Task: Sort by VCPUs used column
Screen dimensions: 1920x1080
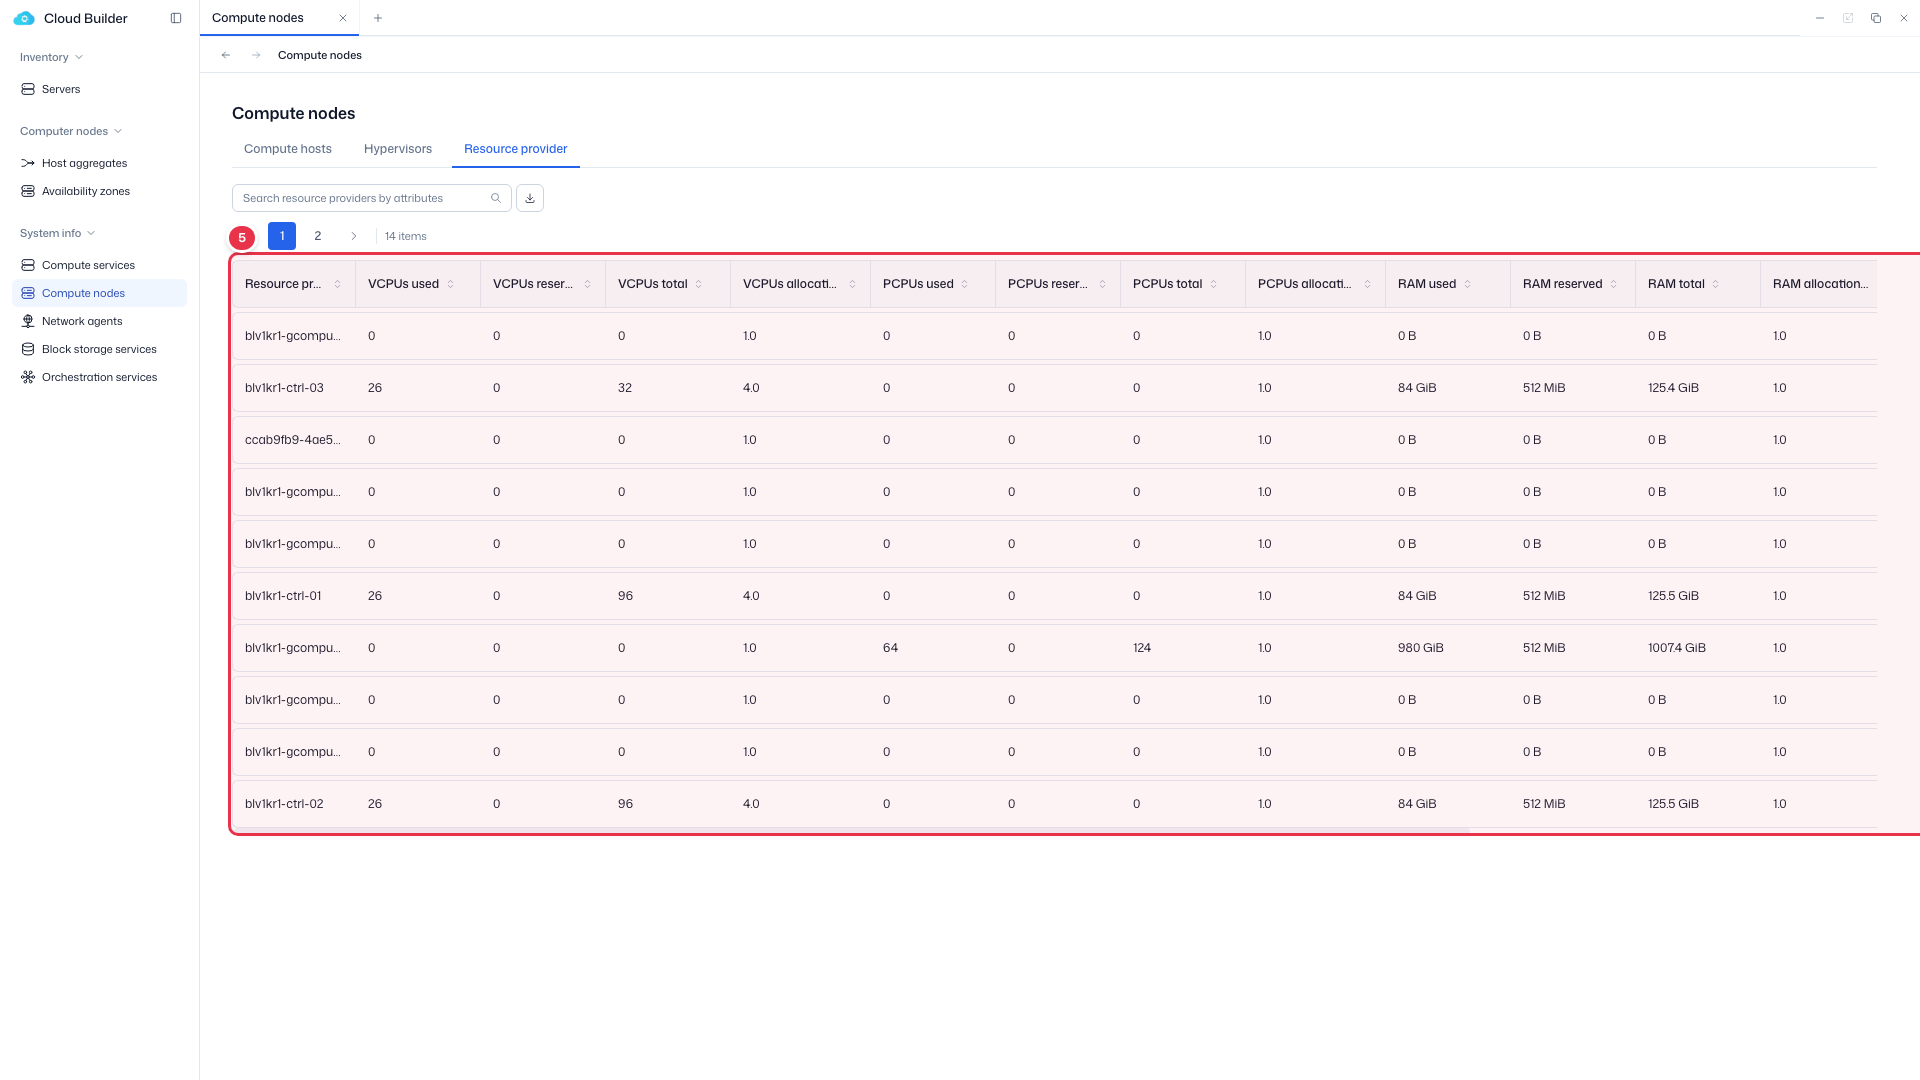Action: pyautogui.click(x=451, y=284)
